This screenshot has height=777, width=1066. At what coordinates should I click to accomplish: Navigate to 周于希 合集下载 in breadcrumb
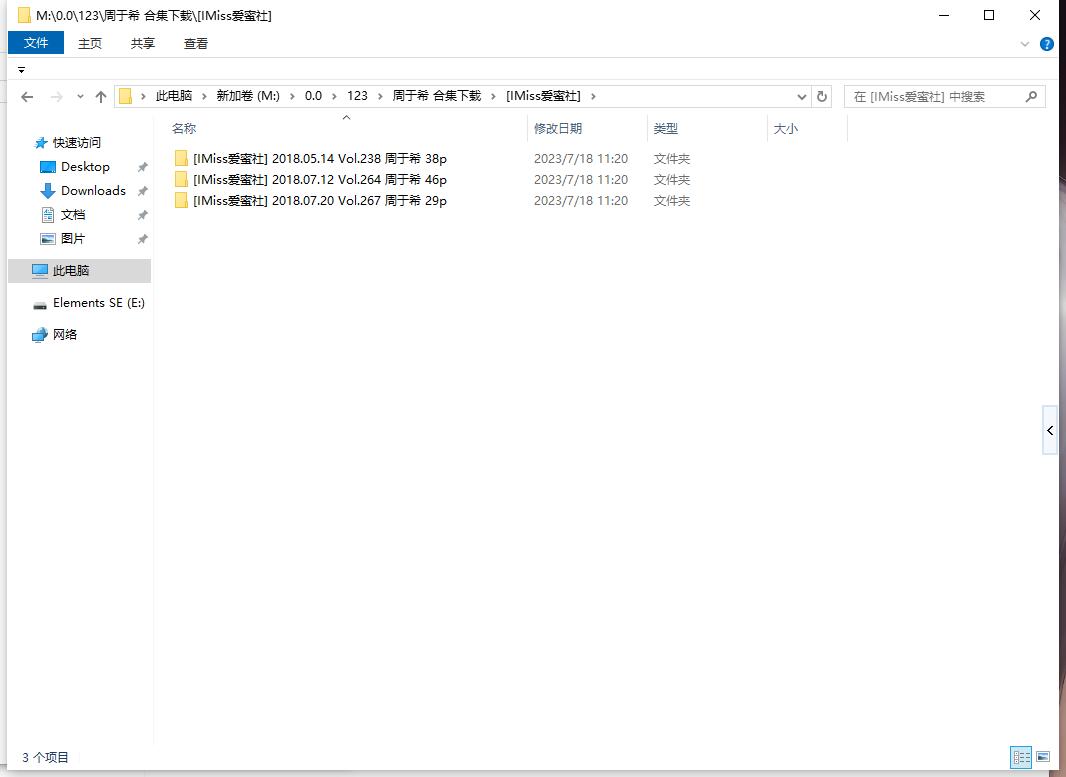(x=436, y=96)
